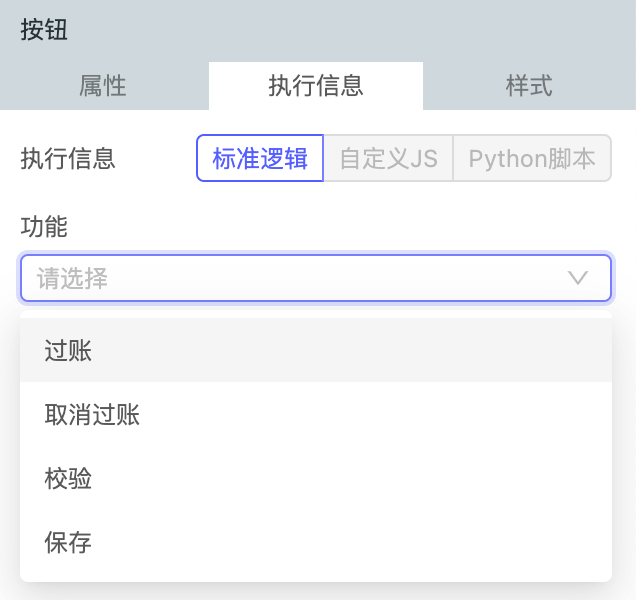Viewport: 636px width, 600px height.
Task: Choose 自定义JS execution mode
Action: coord(388,158)
